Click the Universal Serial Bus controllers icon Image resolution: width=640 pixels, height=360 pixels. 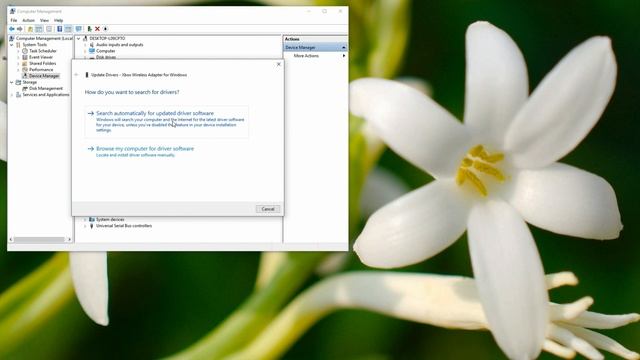[92, 226]
